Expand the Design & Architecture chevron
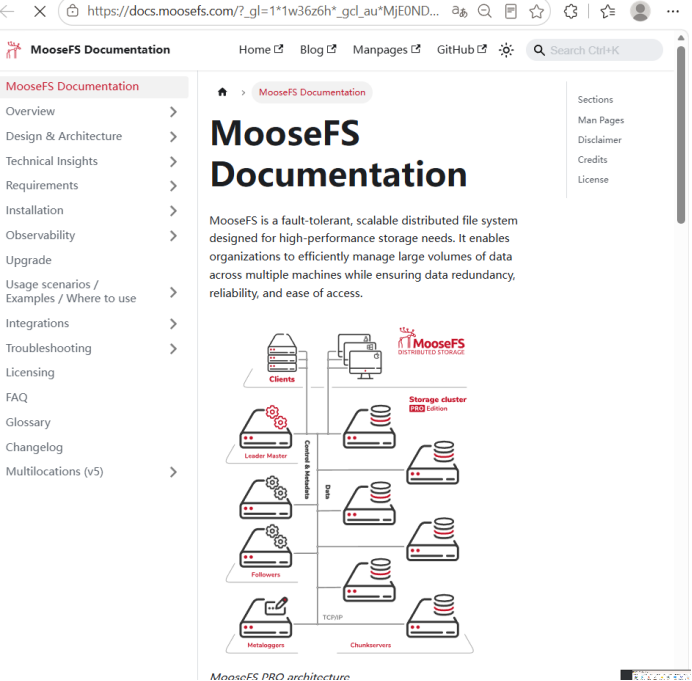 click(173, 137)
